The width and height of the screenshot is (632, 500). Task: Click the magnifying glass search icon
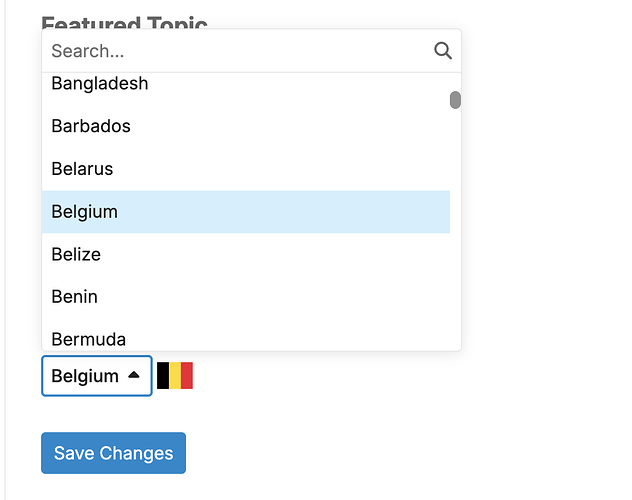(x=443, y=51)
